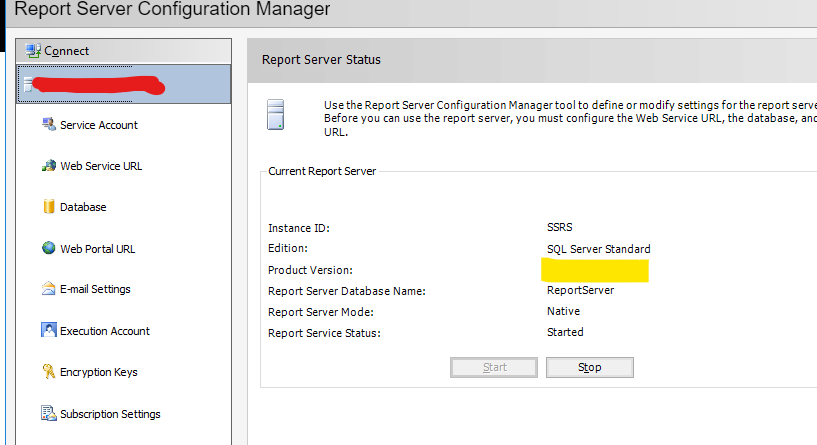Click the yellow Database cylinder icon
Image resolution: width=817 pixels, height=445 pixels.
tap(47, 207)
